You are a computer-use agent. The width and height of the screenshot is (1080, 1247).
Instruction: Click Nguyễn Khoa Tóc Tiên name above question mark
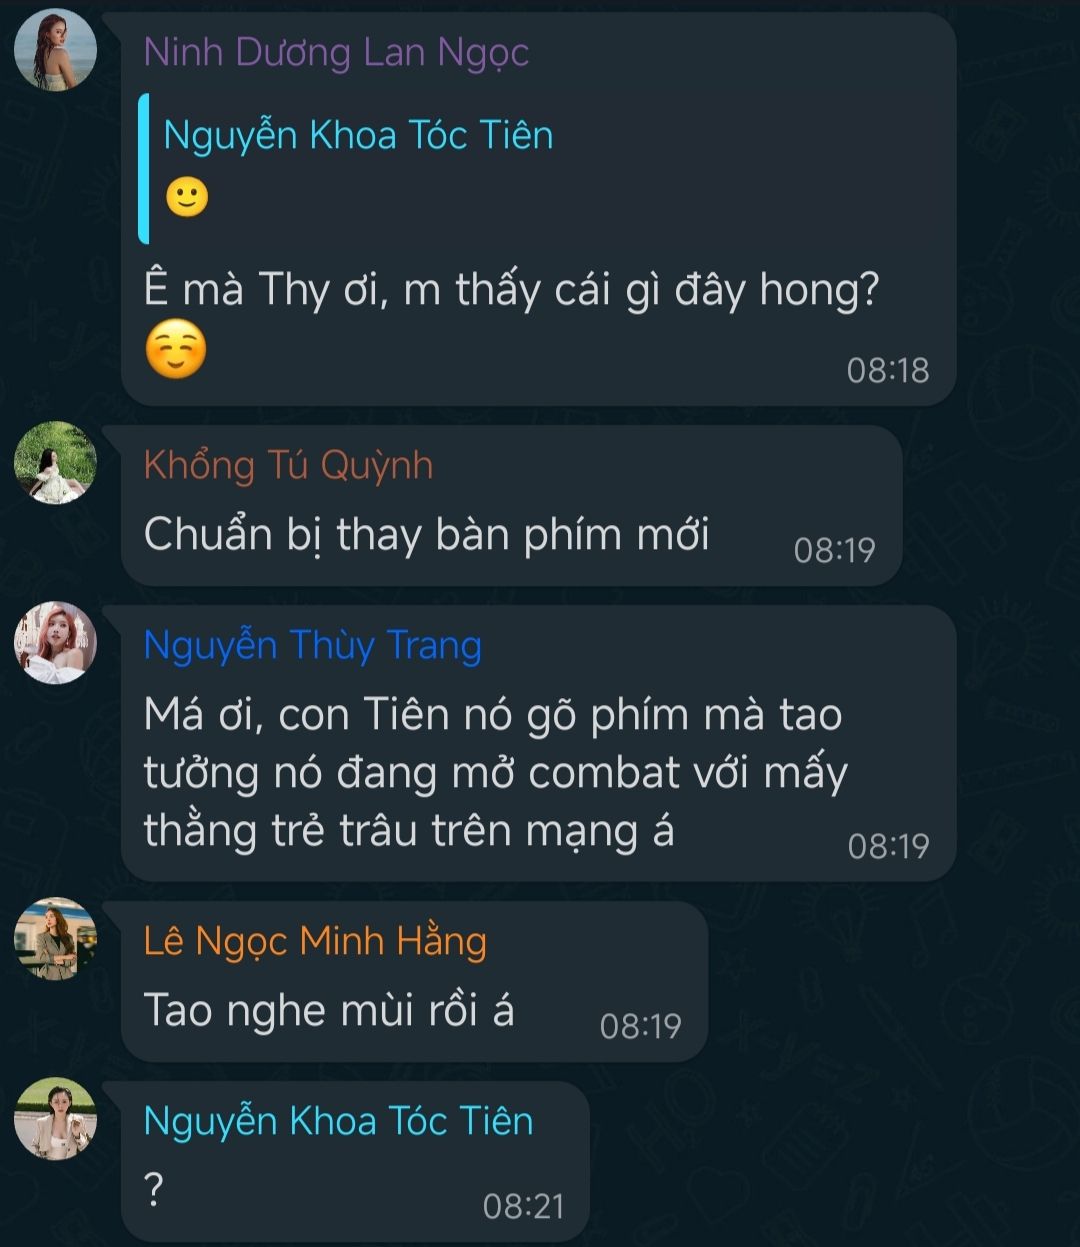point(338,1121)
